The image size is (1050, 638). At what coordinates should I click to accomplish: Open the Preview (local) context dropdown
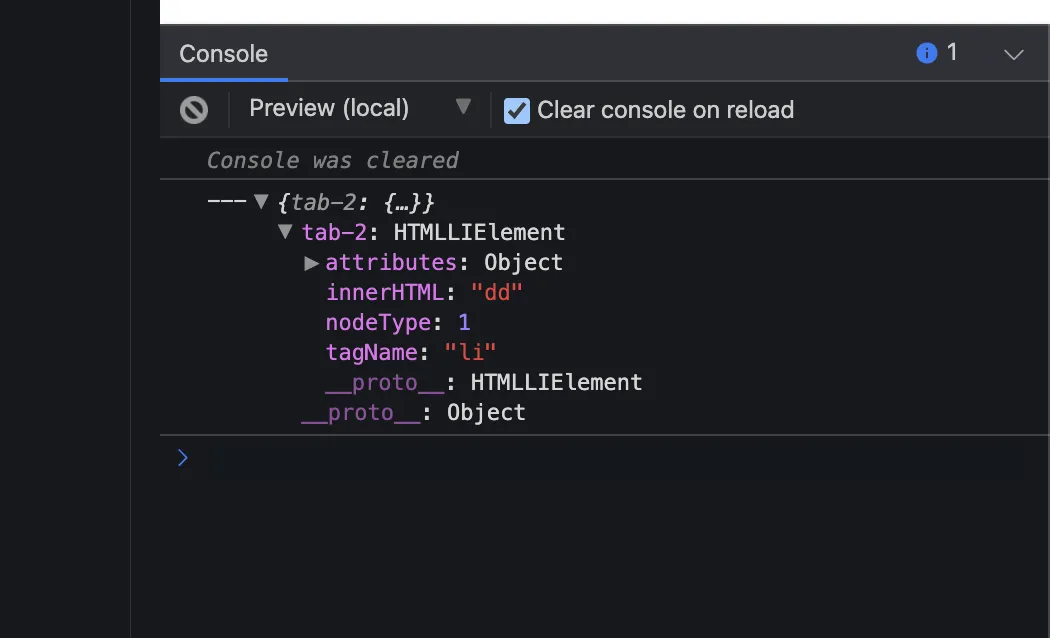point(462,107)
